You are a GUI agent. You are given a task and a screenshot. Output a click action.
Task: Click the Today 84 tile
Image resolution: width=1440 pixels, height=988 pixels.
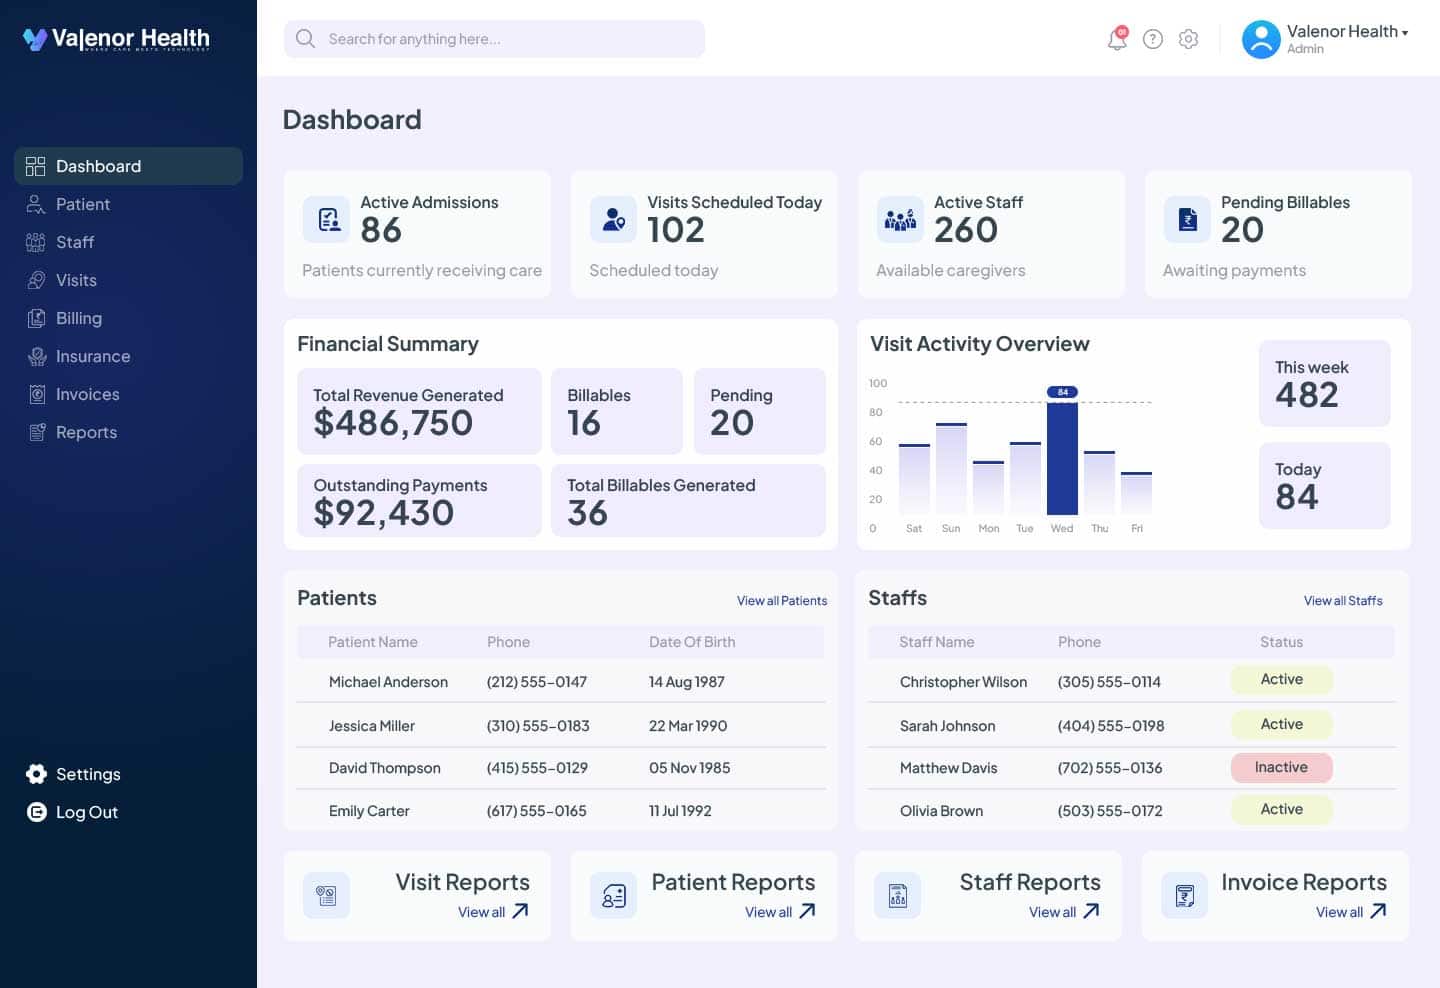pyautogui.click(x=1324, y=485)
